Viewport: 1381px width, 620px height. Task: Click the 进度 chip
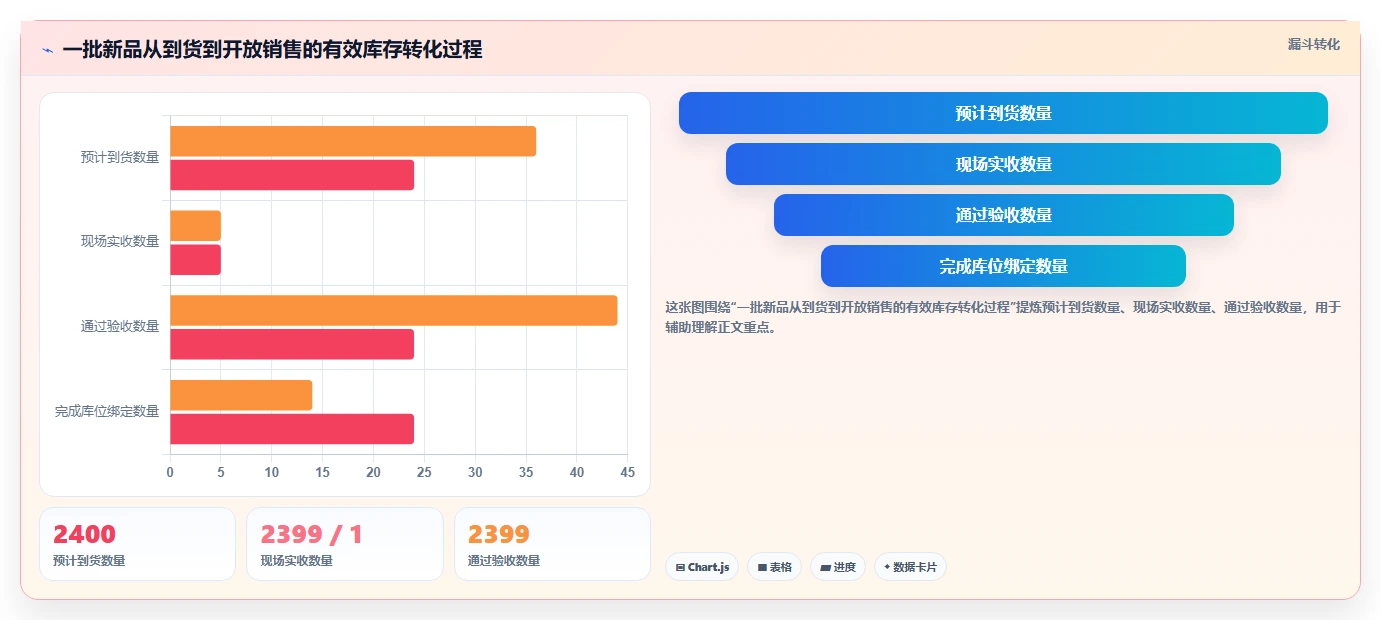click(838, 567)
